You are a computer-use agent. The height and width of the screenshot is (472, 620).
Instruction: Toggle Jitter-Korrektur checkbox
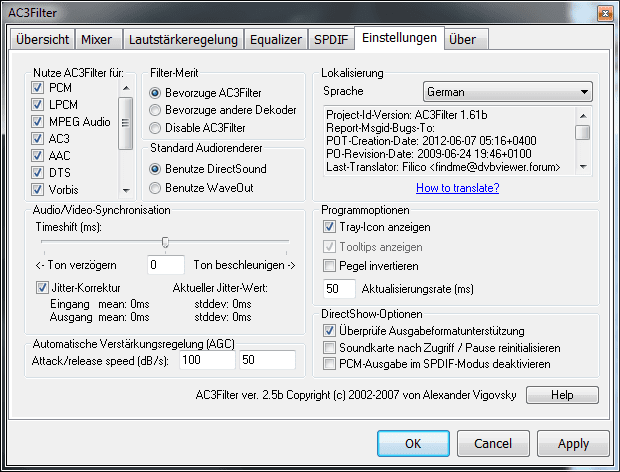click(x=42, y=287)
